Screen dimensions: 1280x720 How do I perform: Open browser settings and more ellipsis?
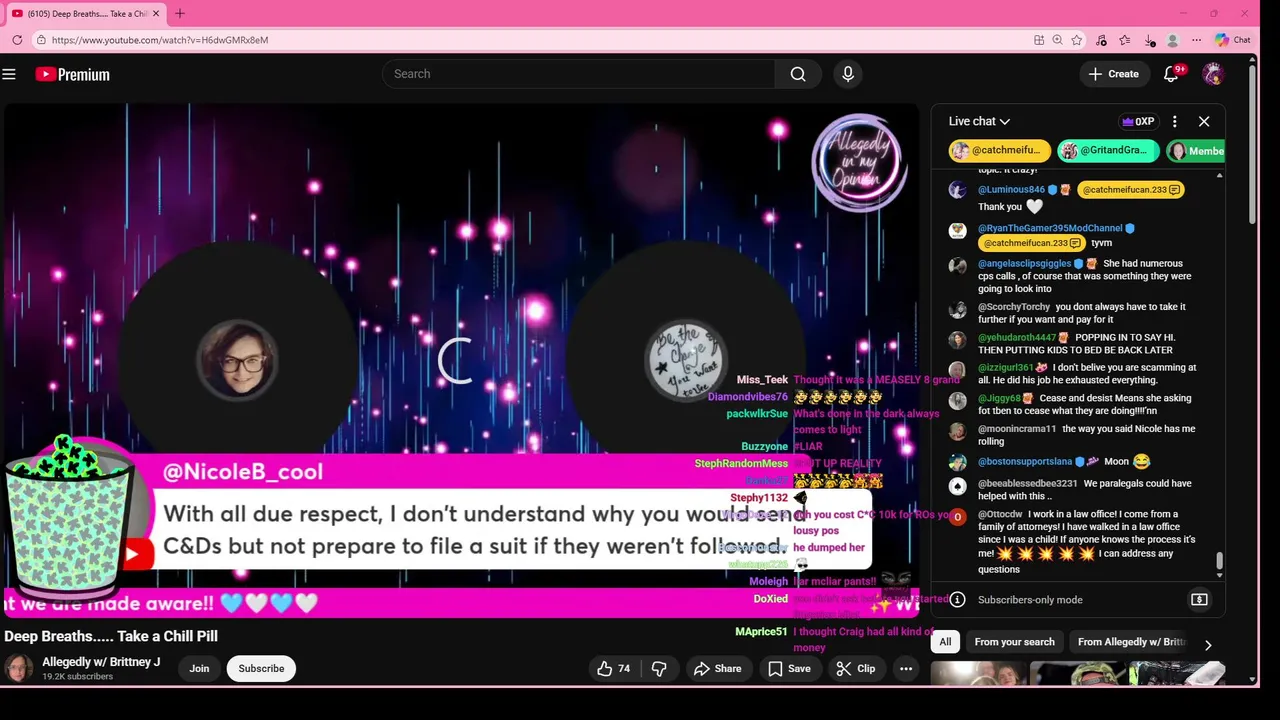1197,40
